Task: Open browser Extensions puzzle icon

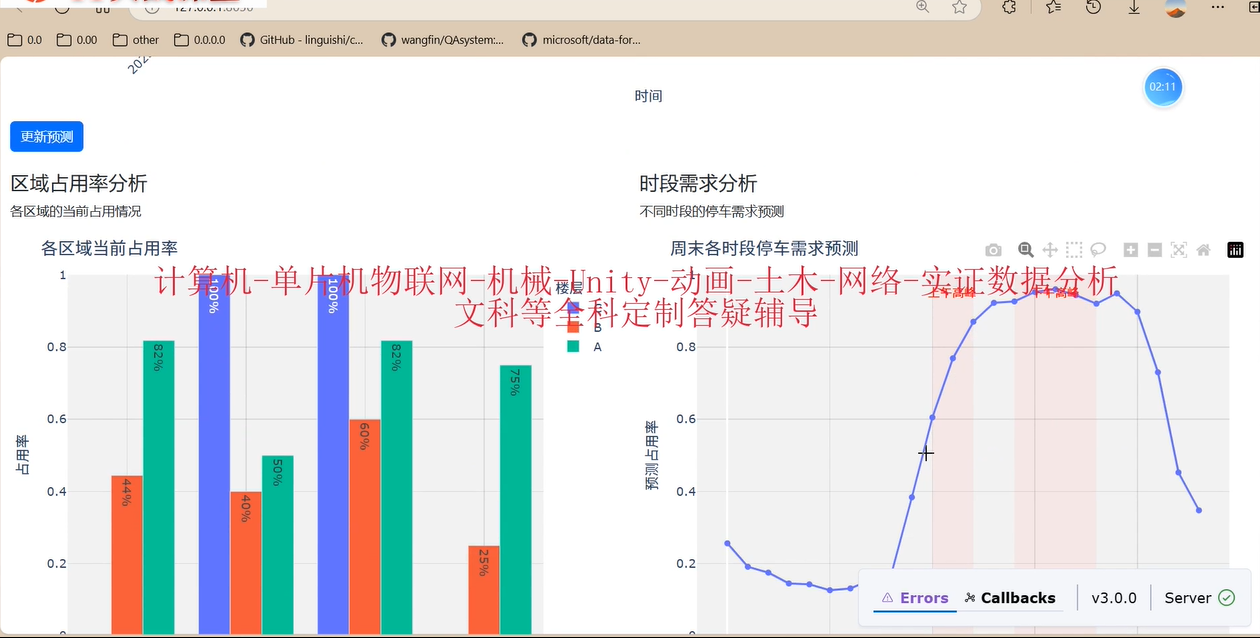Action: click(x=1009, y=7)
